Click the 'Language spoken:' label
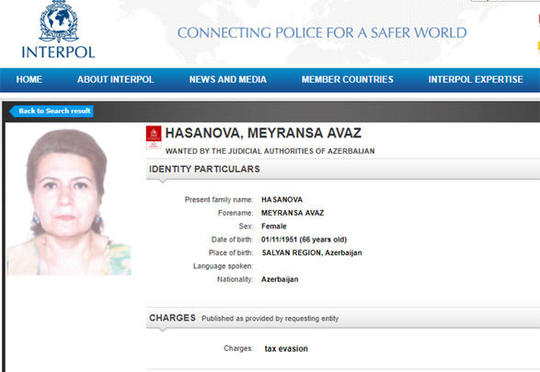540x372 pixels. click(223, 266)
